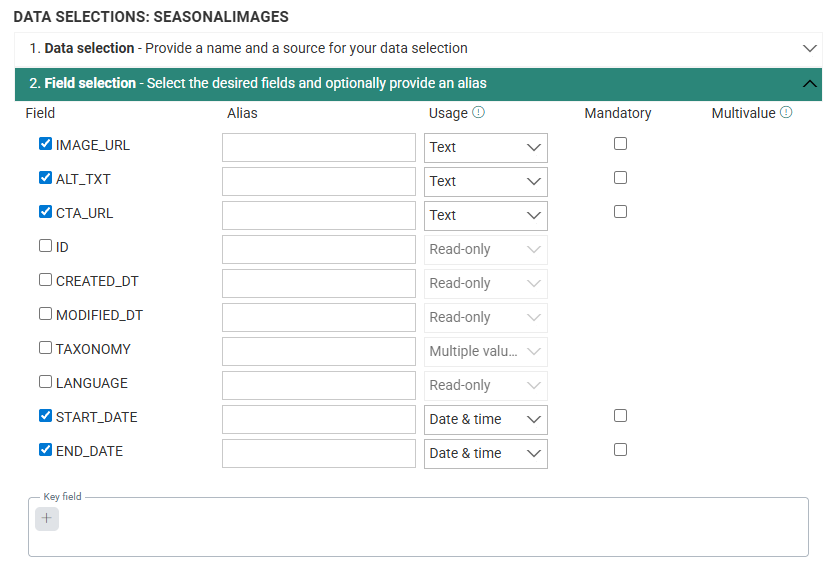
Task: Uncheck the END_DATE field checkbox
Action: pos(45,450)
